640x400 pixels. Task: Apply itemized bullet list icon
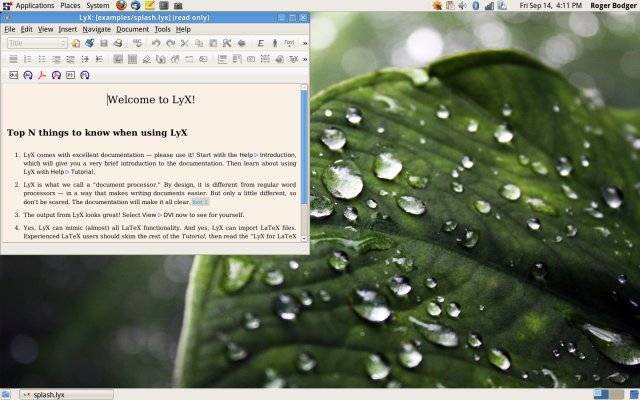point(42,59)
